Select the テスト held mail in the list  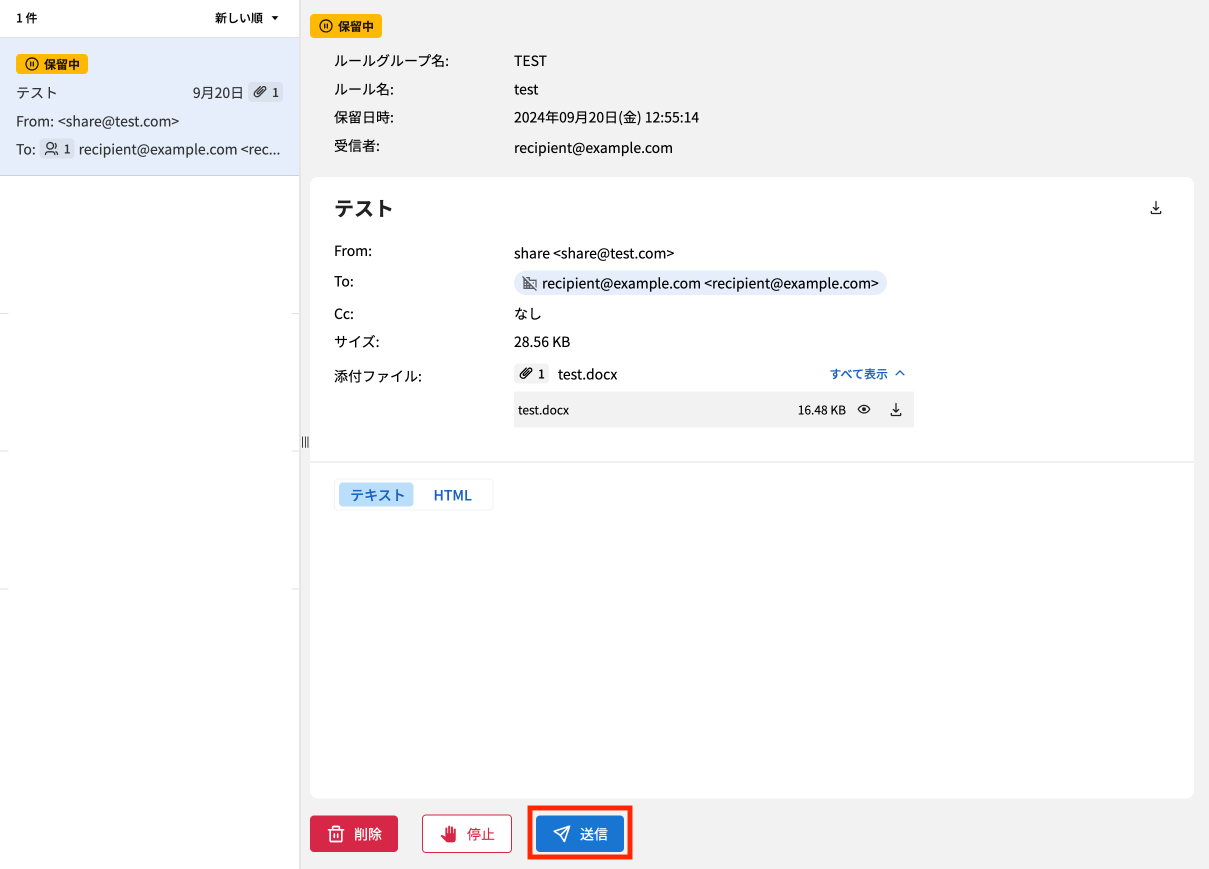[x=150, y=107]
